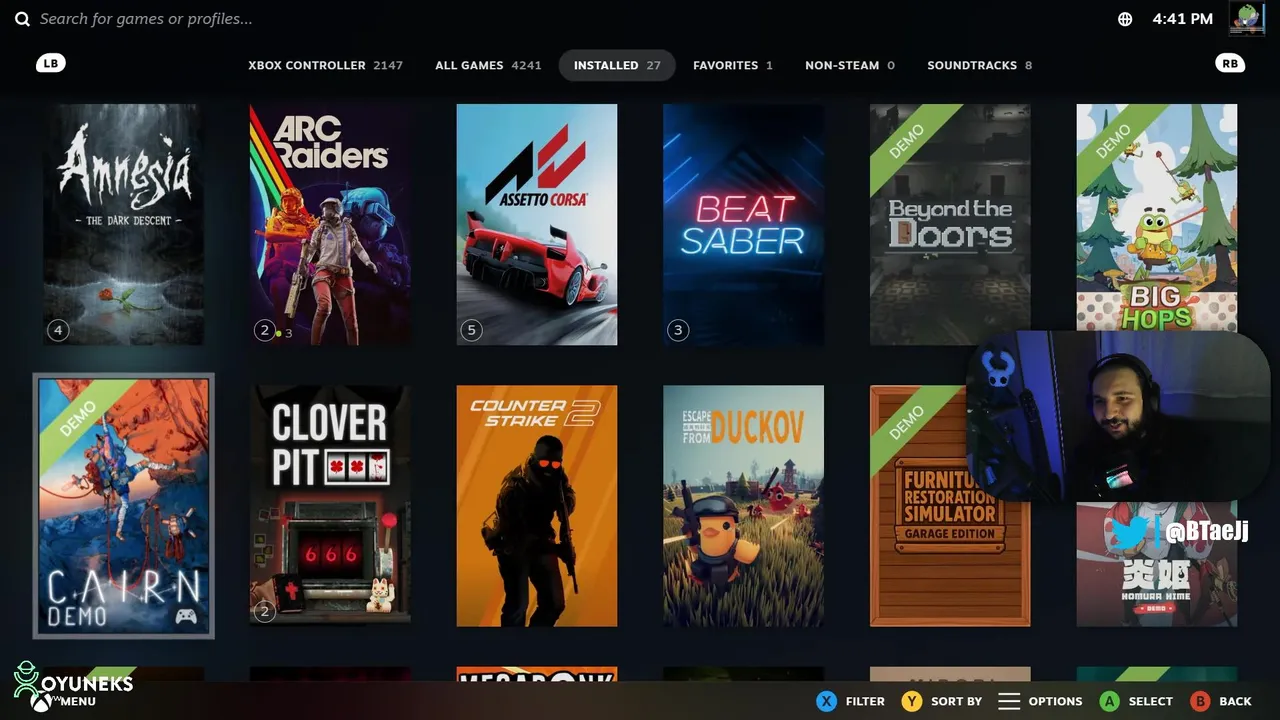Image resolution: width=1280 pixels, height=720 pixels.
Task: Open the Xbox Menu button
Action: [64, 701]
